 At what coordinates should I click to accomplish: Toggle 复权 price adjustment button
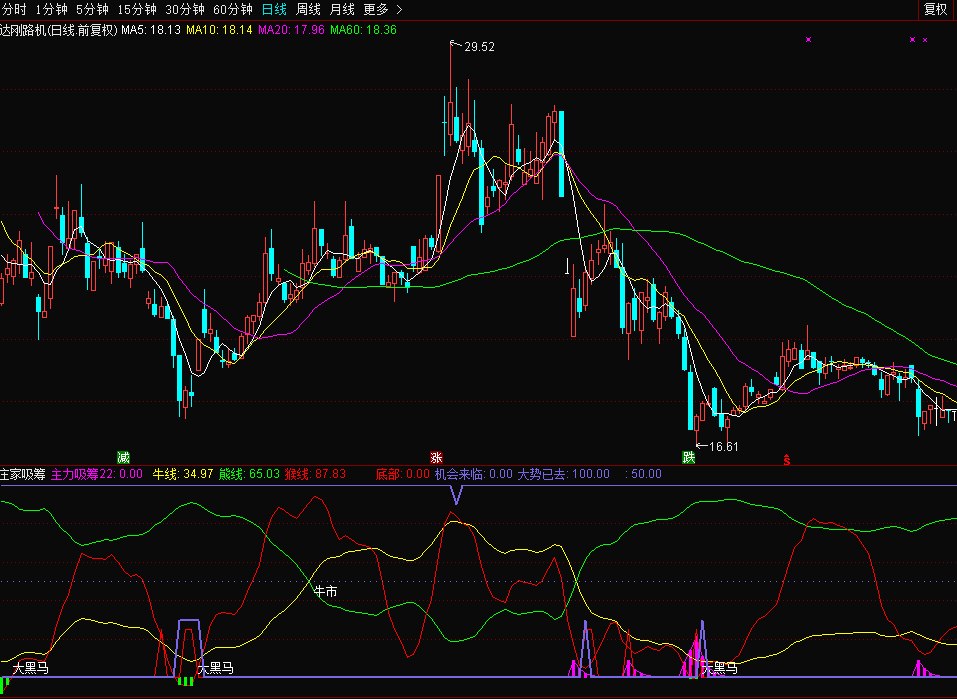[935, 9]
